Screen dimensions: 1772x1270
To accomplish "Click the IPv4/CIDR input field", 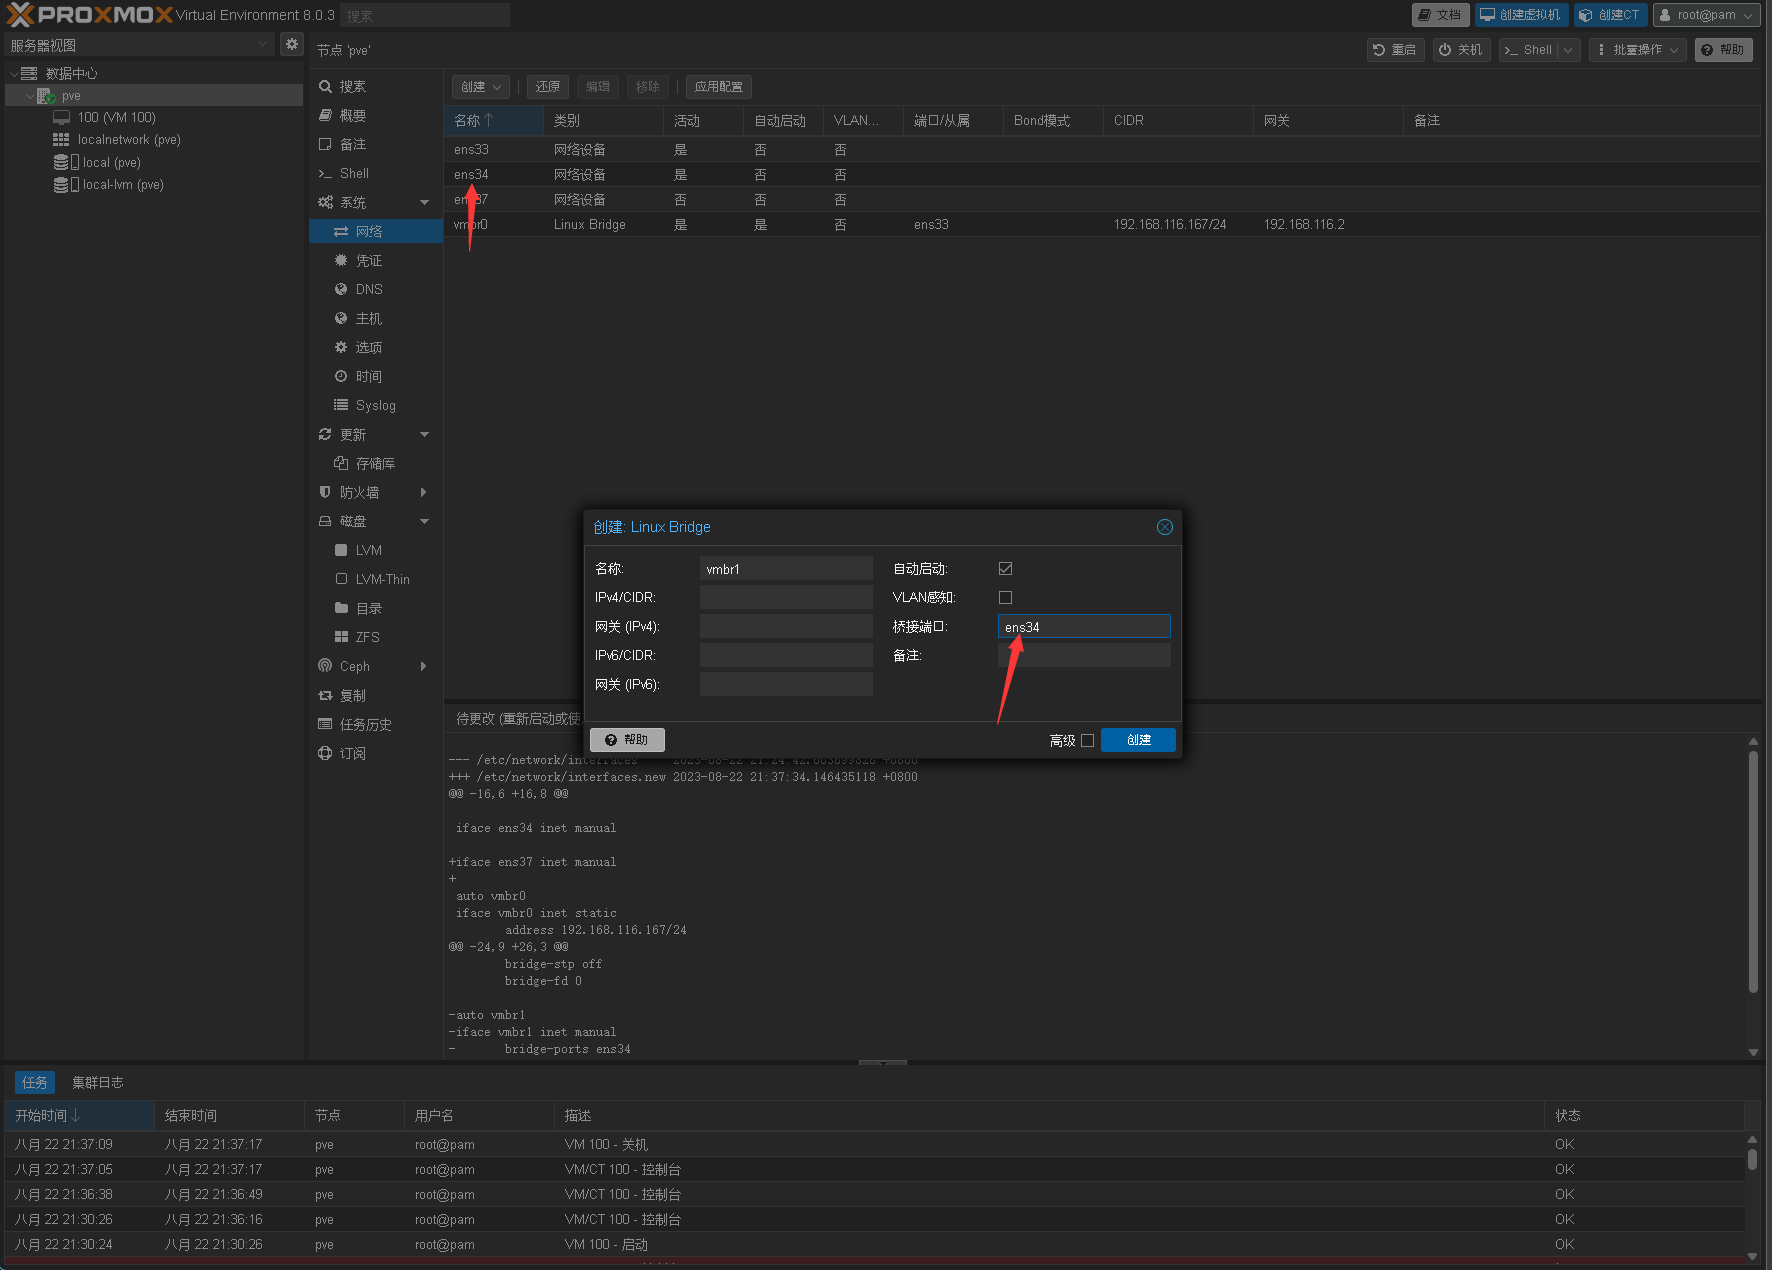I will pos(786,598).
